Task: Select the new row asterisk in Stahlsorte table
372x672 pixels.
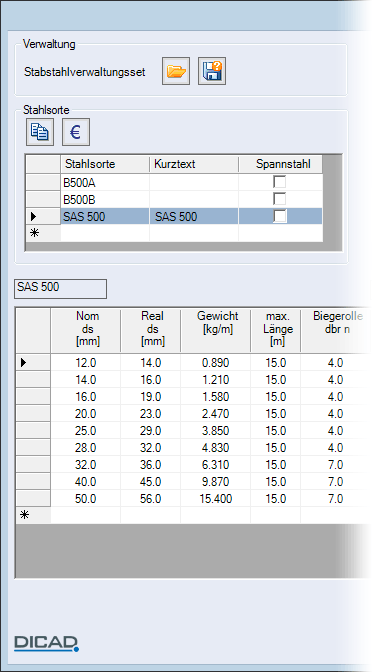Action: click(43, 233)
